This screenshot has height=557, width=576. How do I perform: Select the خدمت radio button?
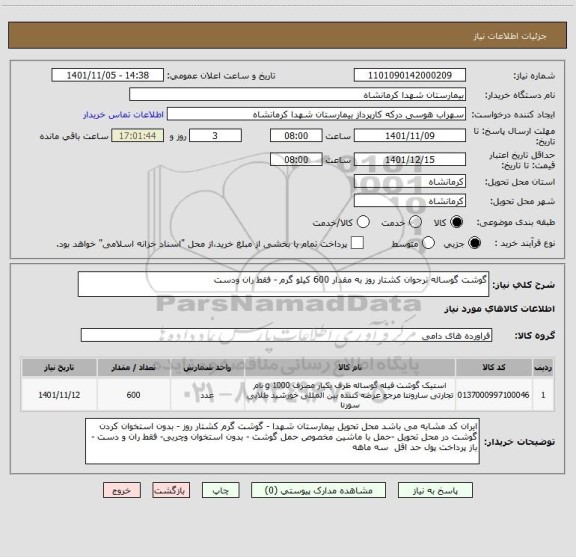tap(415, 222)
